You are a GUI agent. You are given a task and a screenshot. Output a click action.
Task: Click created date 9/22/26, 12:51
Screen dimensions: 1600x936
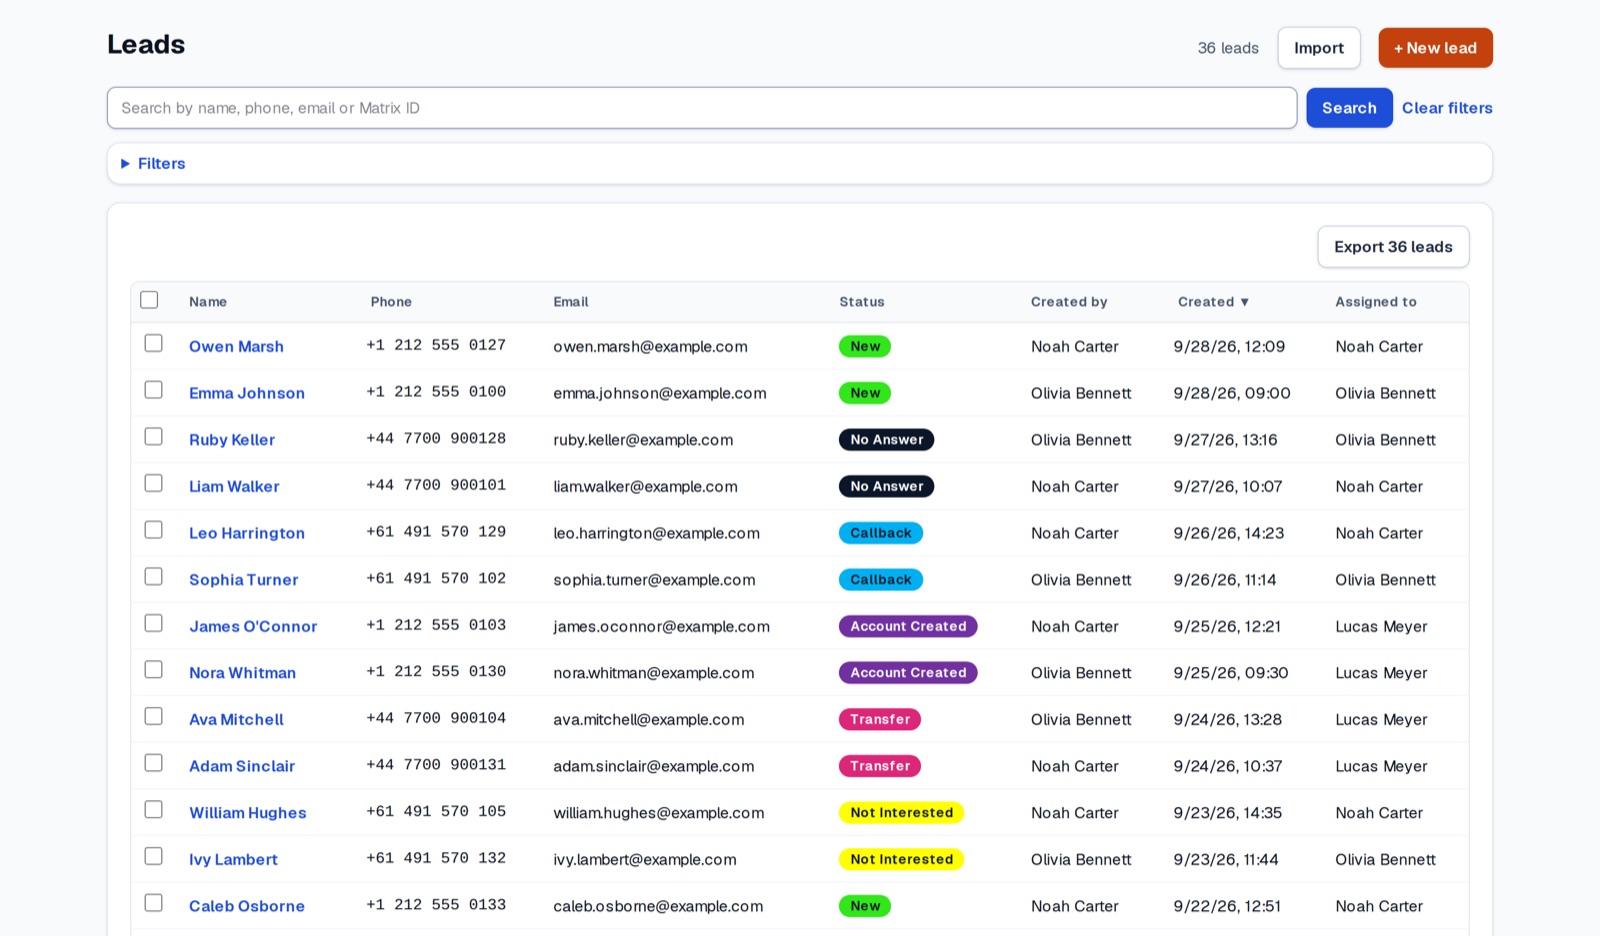coord(1227,907)
